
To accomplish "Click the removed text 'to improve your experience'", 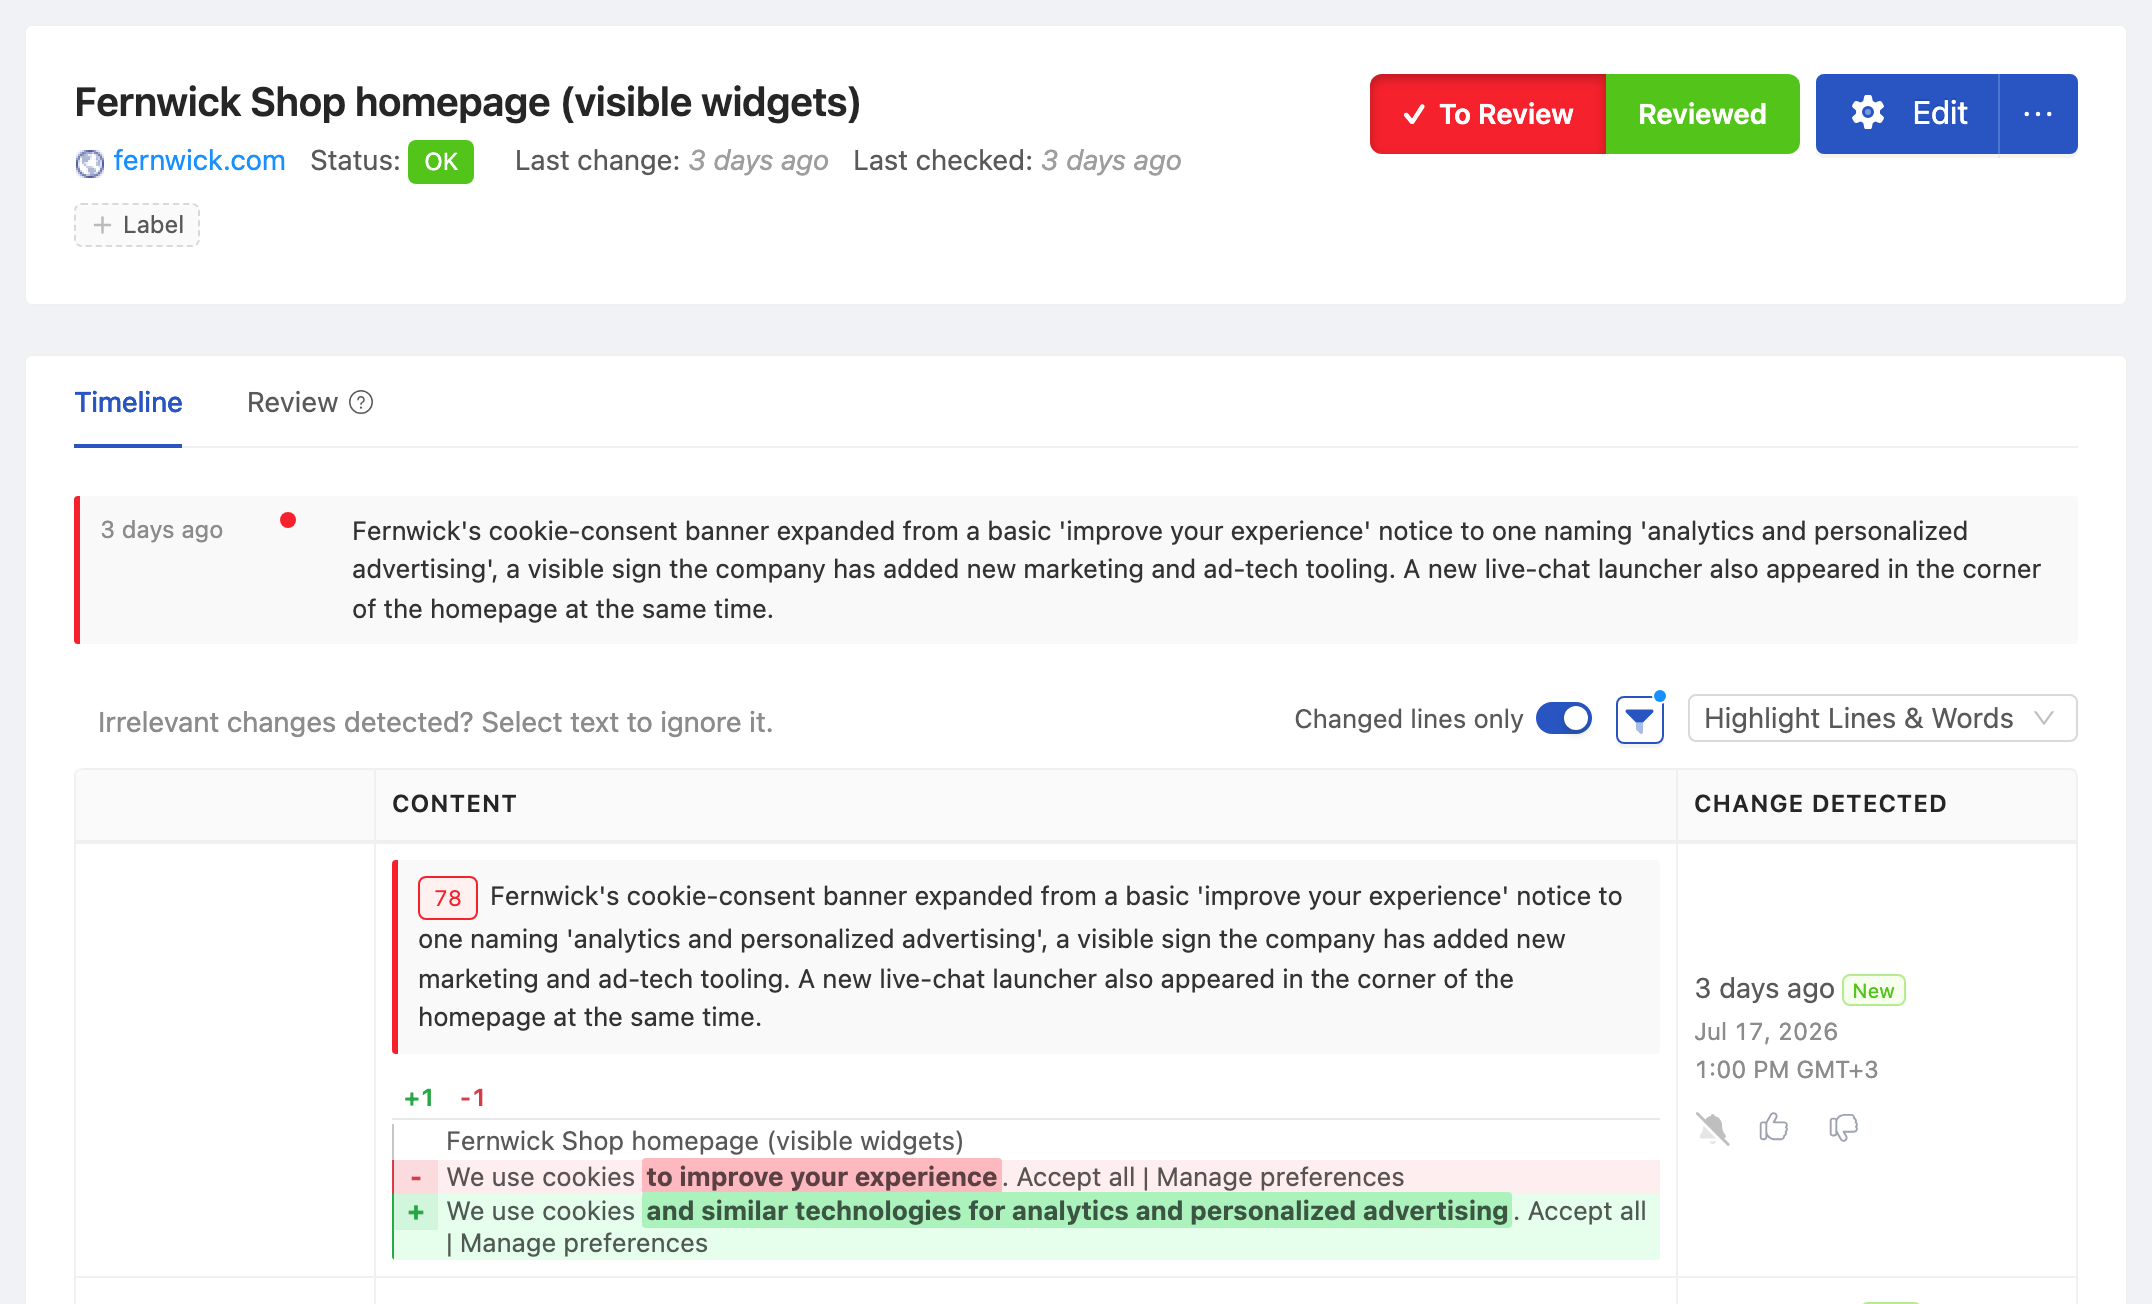I will pos(822,1177).
